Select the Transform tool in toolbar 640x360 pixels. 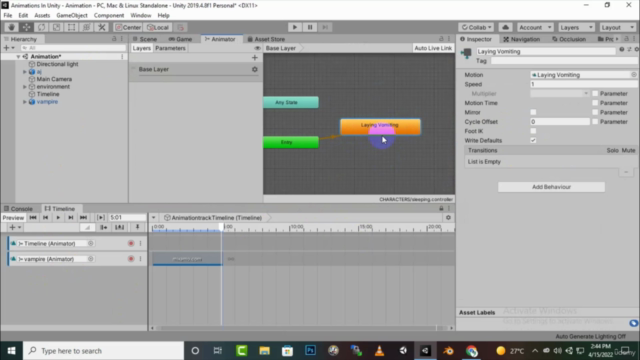87,27
